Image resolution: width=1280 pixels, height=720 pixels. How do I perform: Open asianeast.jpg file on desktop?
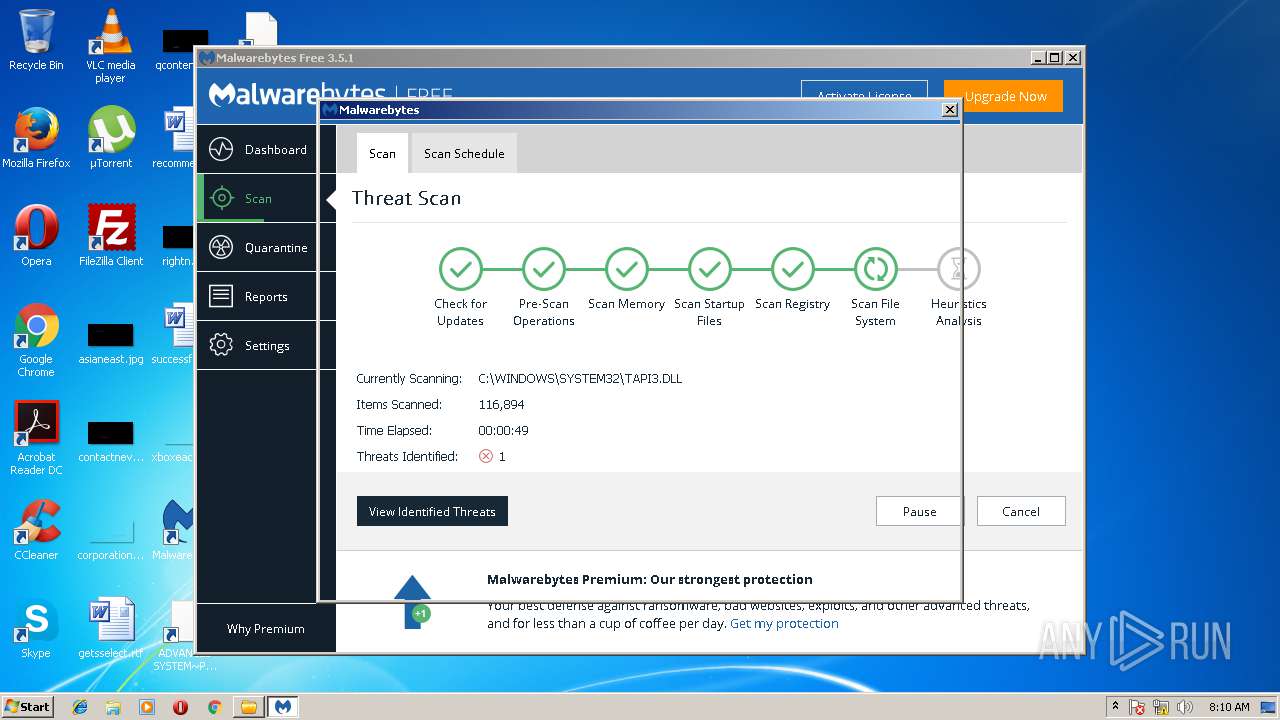pos(110,344)
